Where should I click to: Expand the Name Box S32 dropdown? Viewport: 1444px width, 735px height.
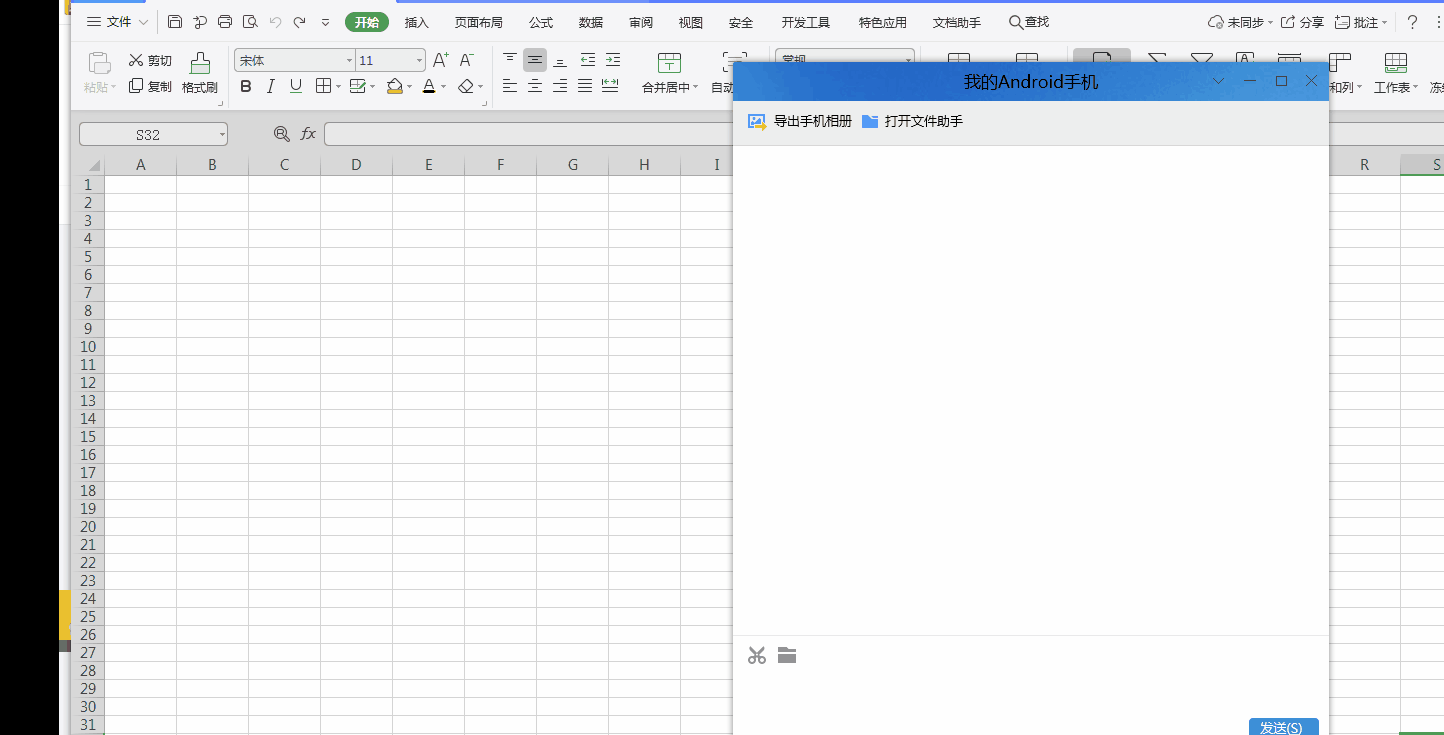(221, 134)
